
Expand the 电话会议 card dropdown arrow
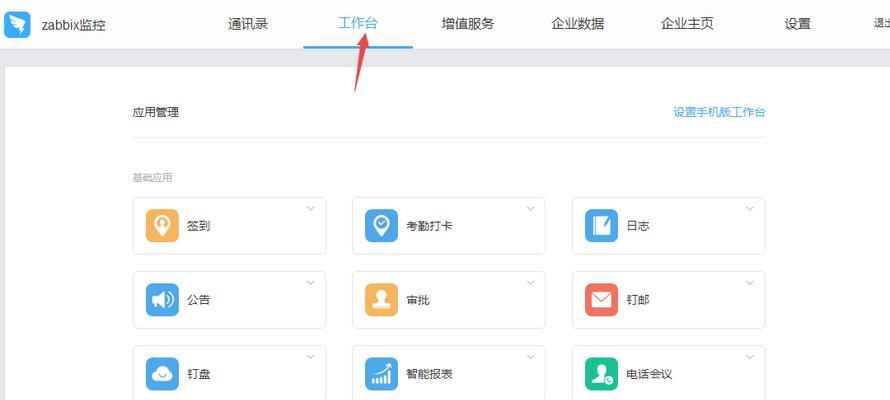[750, 357]
